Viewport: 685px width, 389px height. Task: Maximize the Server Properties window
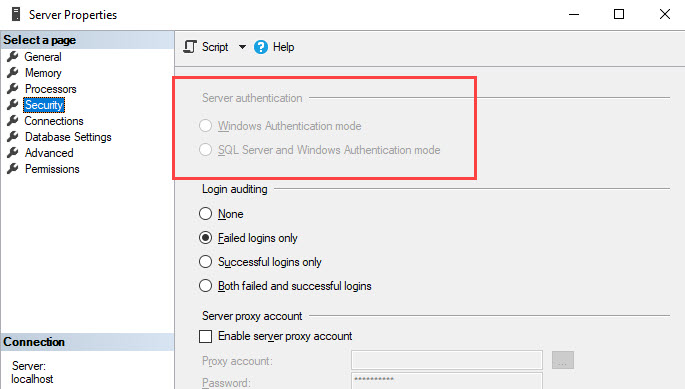pyautogui.click(x=619, y=14)
